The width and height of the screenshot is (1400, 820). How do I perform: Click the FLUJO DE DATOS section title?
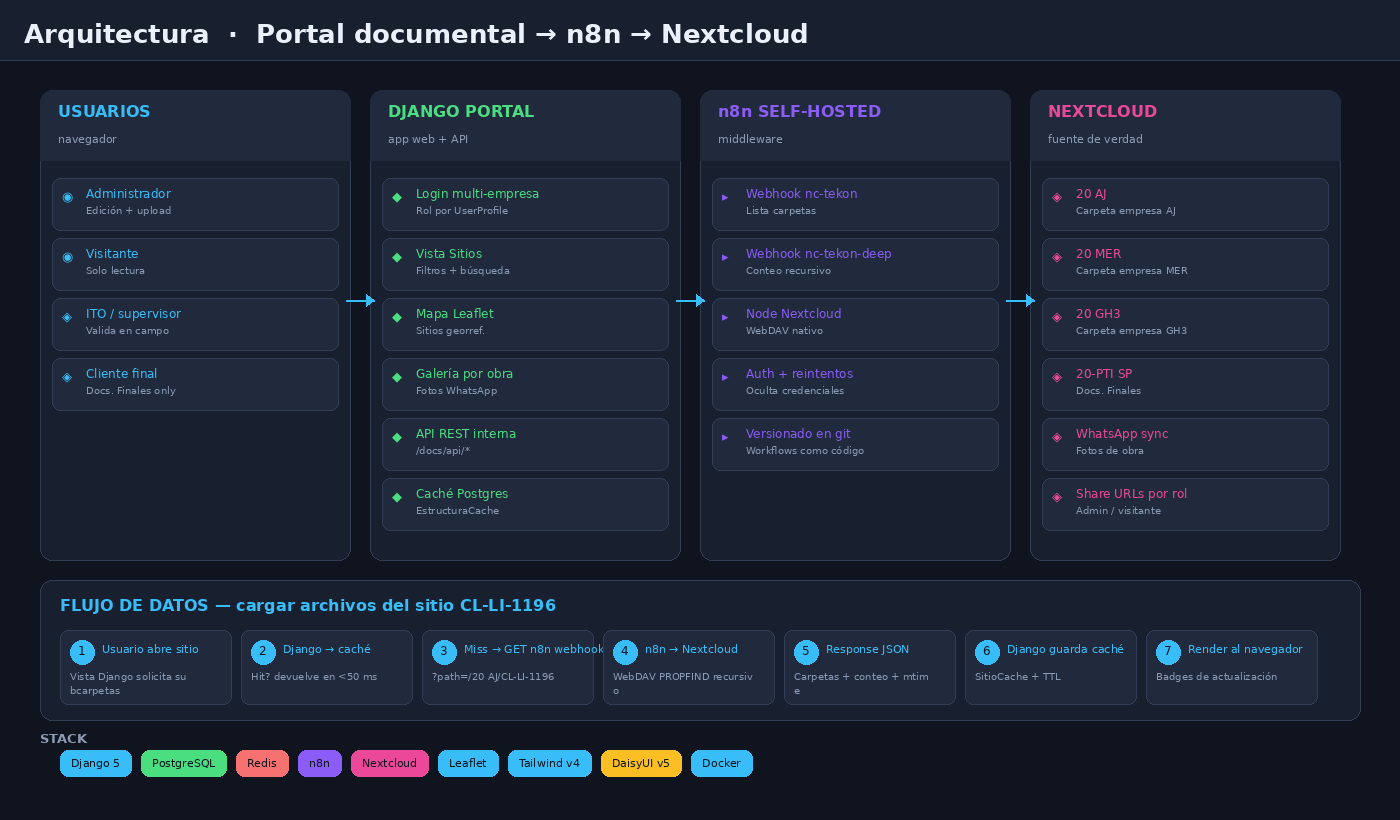click(308, 606)
